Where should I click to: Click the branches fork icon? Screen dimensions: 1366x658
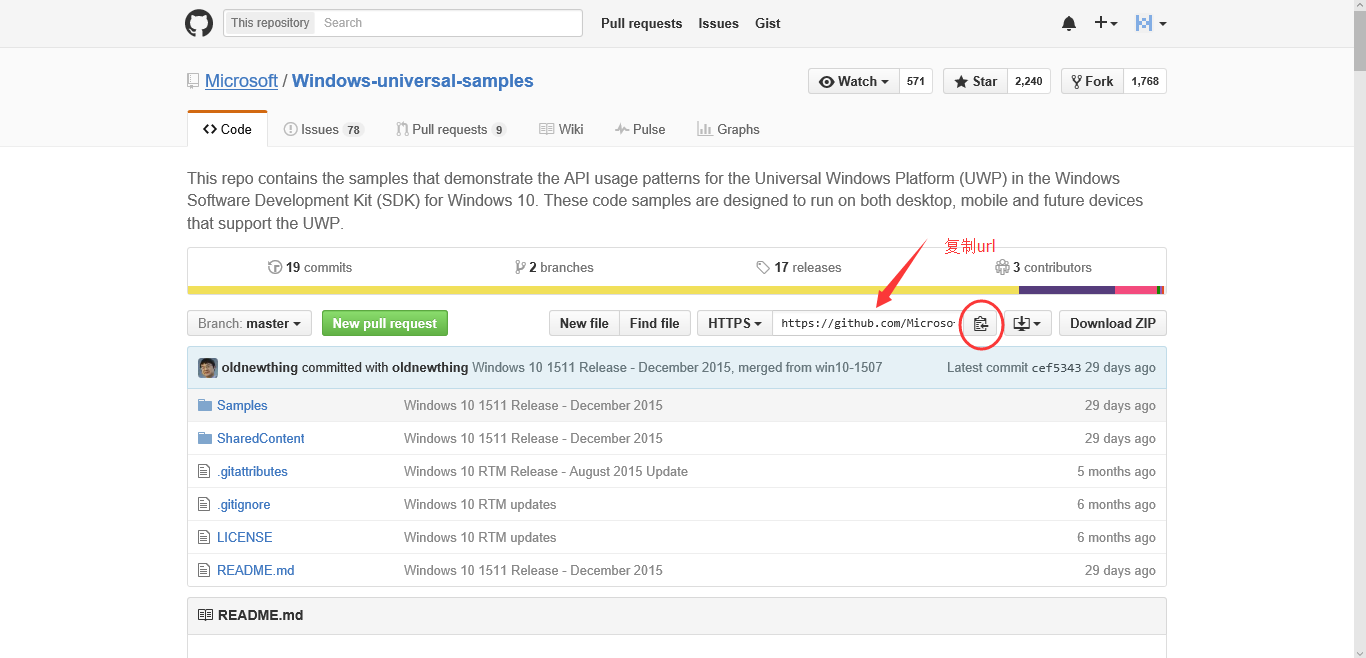[x=520, y=267]
